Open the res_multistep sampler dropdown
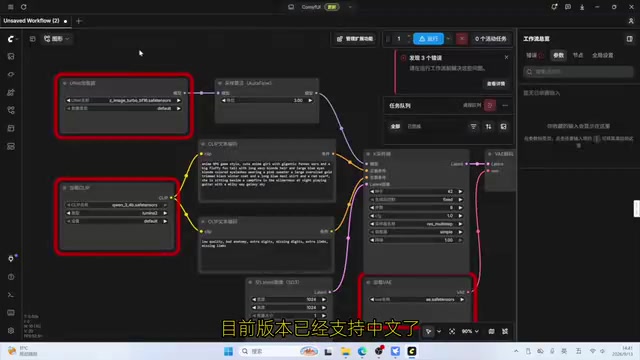Viewport: 640px width, 360px height. (416, 224)
